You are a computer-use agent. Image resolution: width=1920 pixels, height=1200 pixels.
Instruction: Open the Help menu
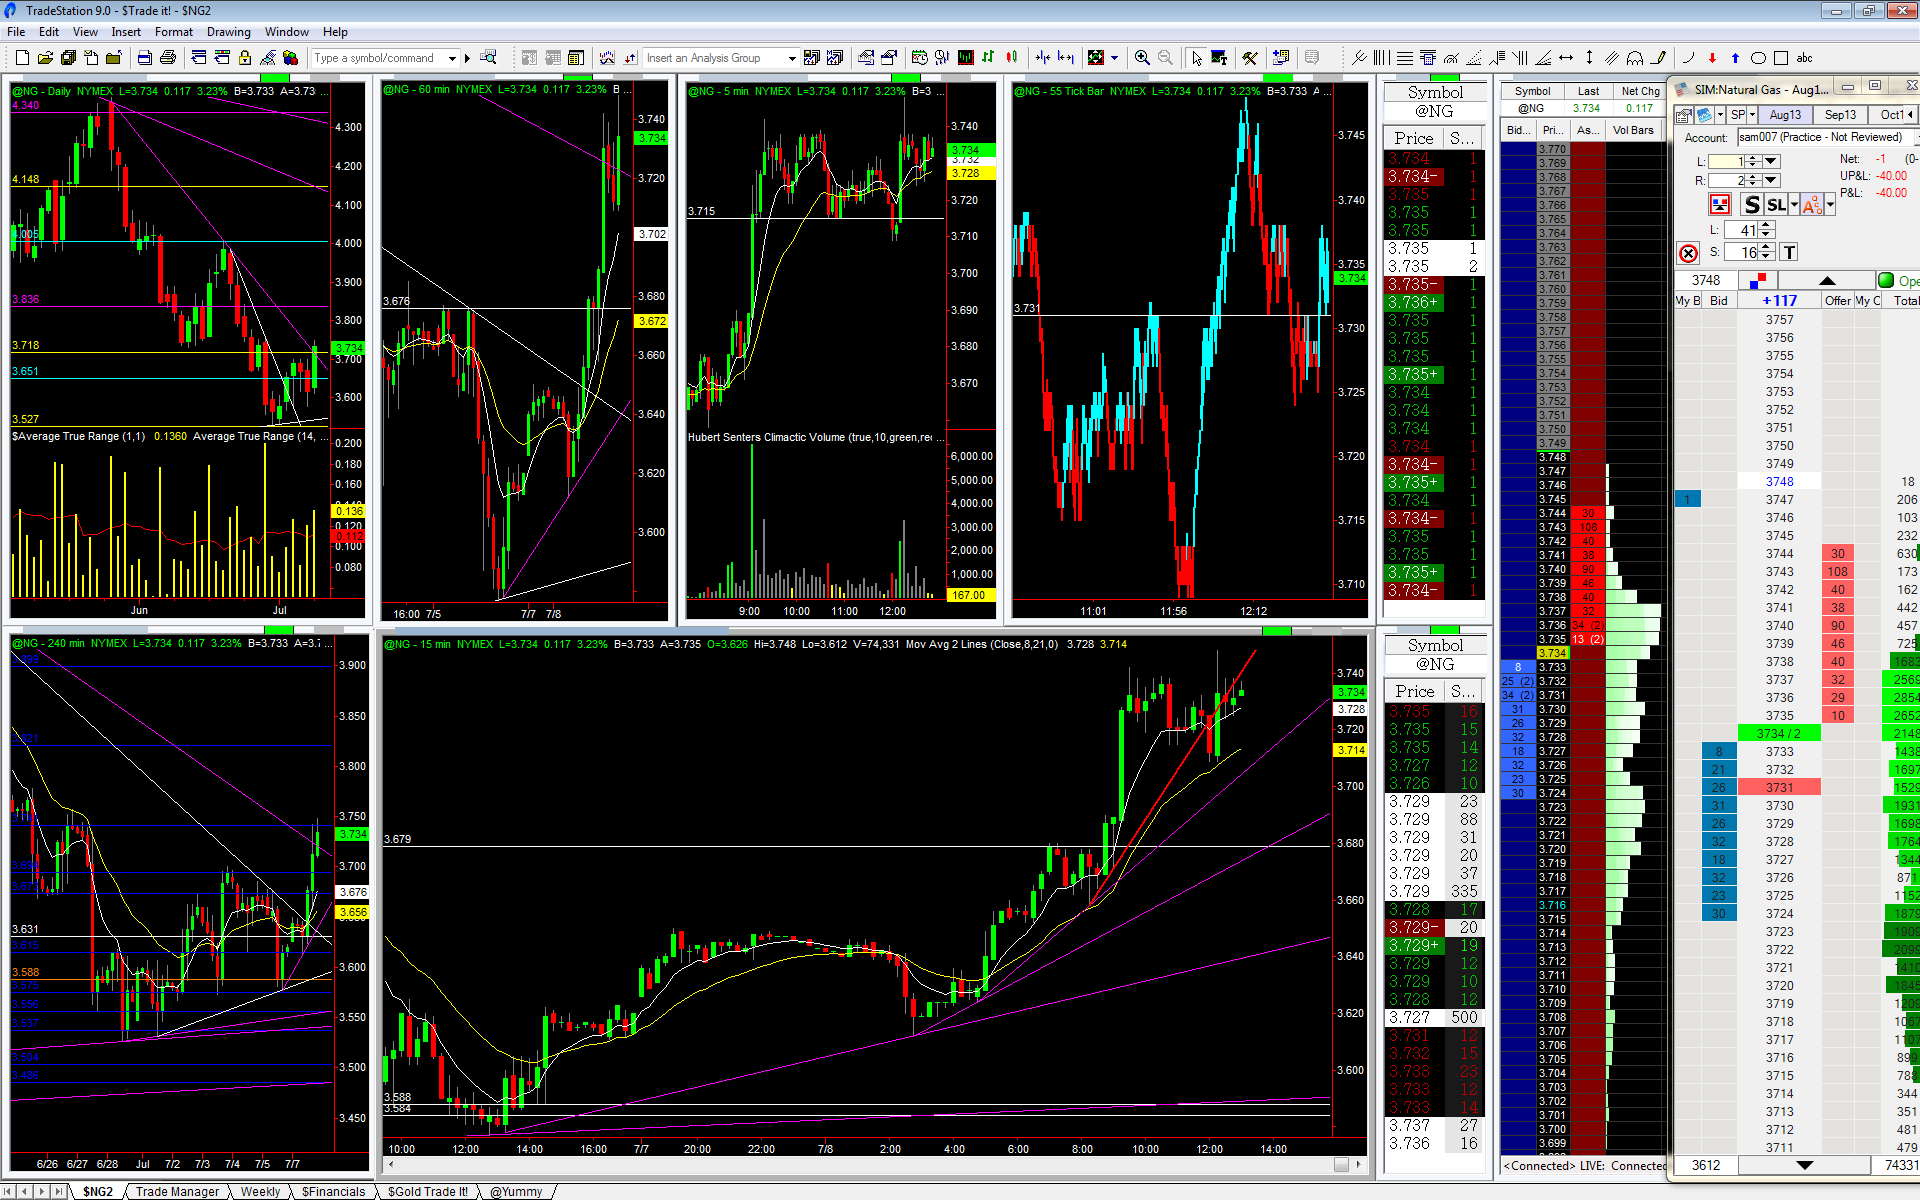pos(336,32)
